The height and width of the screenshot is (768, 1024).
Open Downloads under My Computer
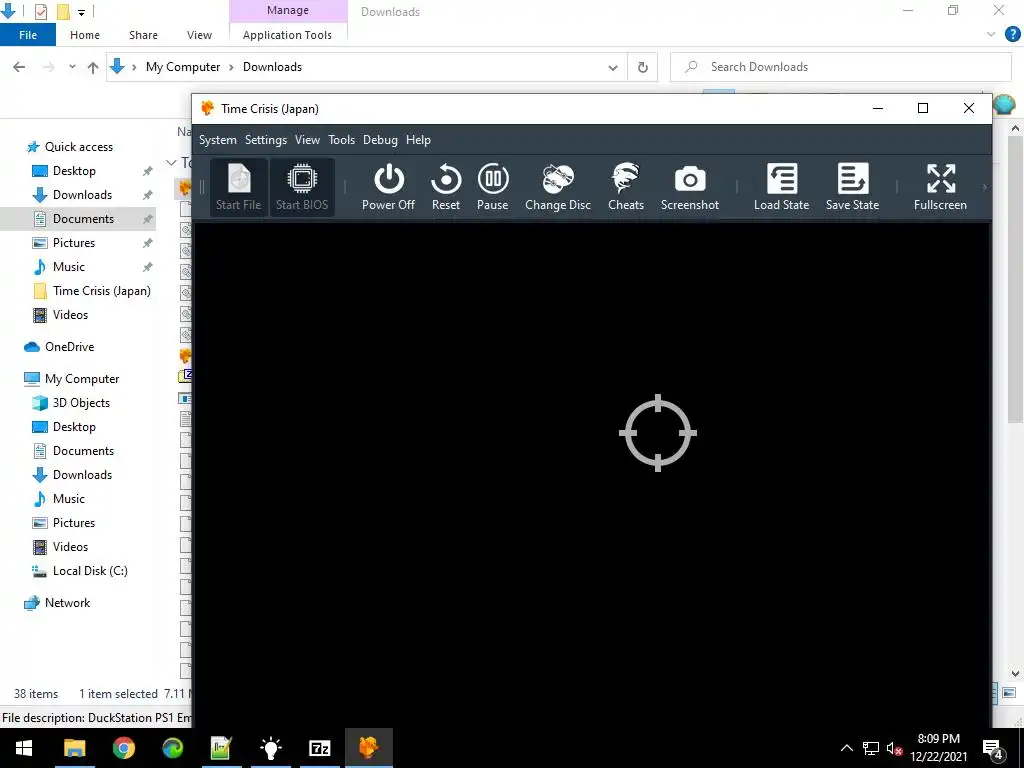coord(82,475)
